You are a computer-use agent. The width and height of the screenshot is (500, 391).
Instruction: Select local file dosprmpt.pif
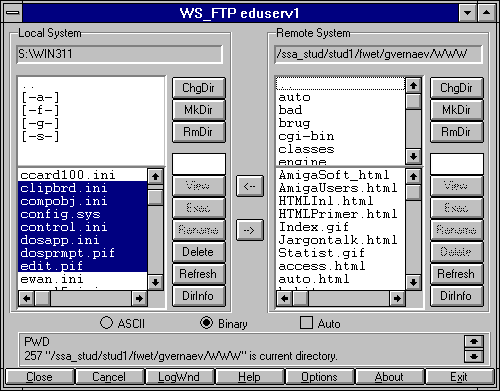[83, 253]
